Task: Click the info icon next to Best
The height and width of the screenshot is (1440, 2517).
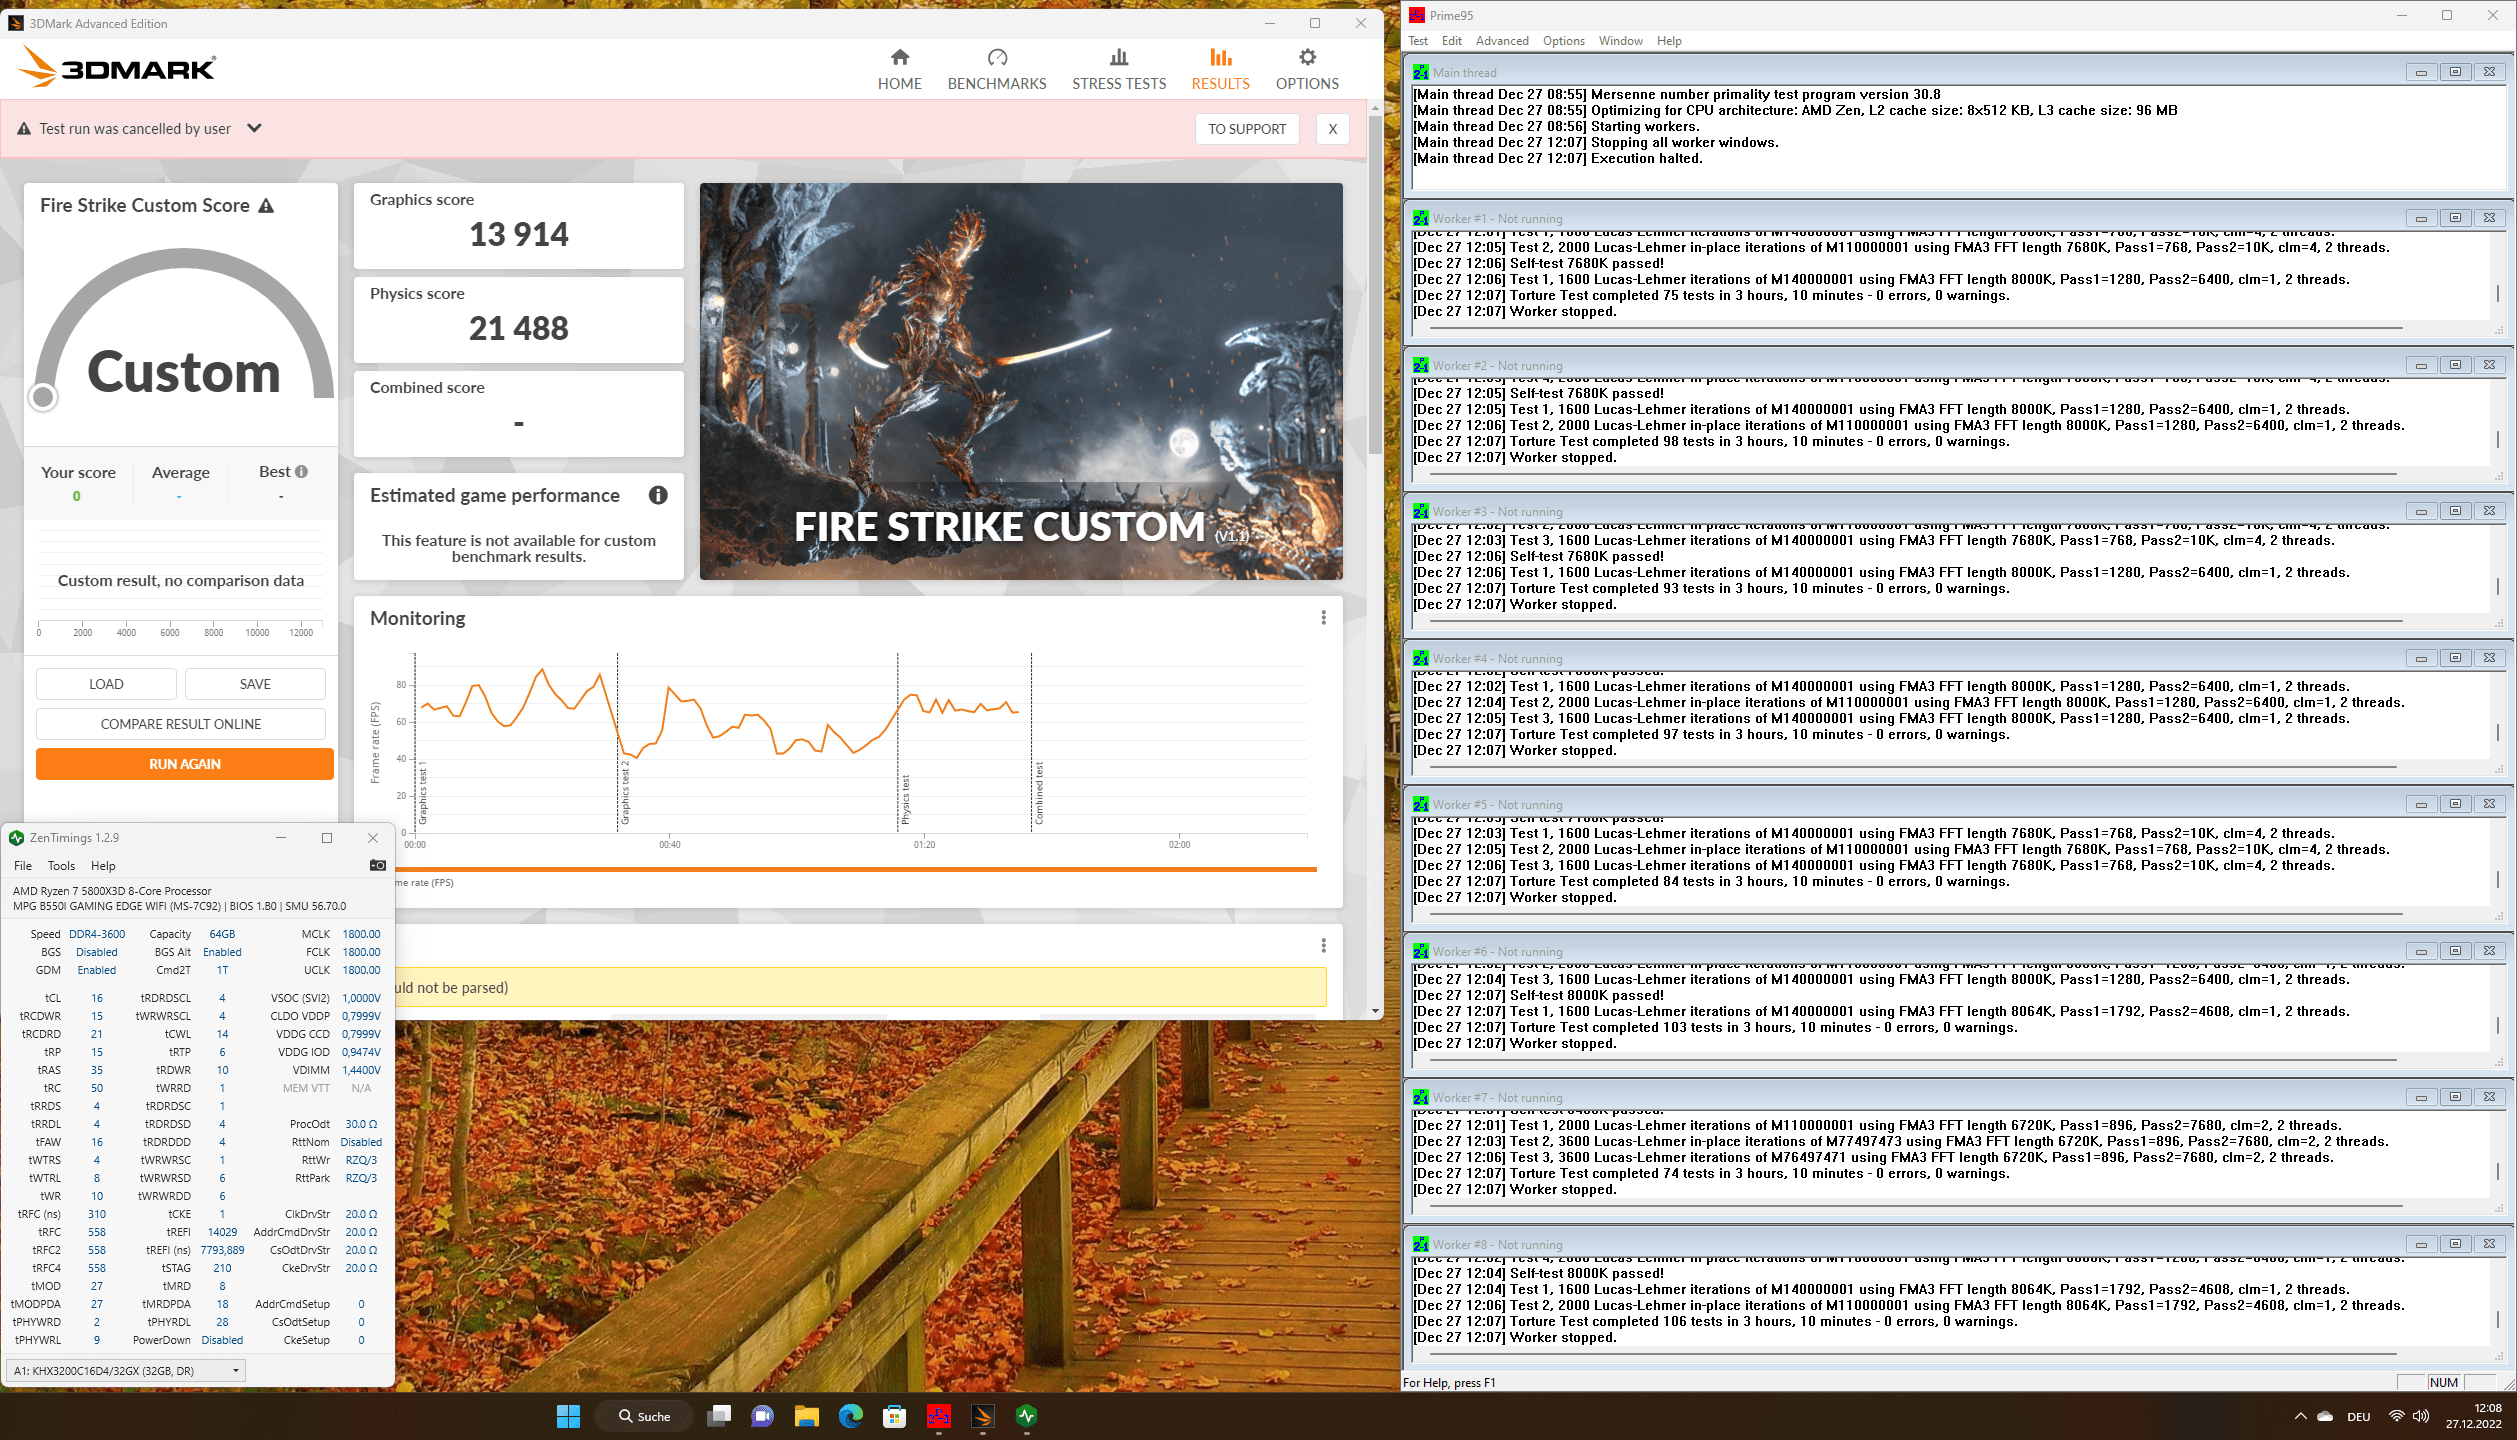Action: pyautogui.click(x=302, y=471)
